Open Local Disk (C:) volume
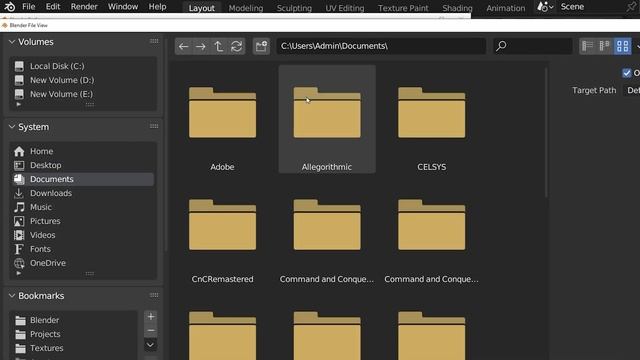The image size is (640, 360). click(82, 66)
